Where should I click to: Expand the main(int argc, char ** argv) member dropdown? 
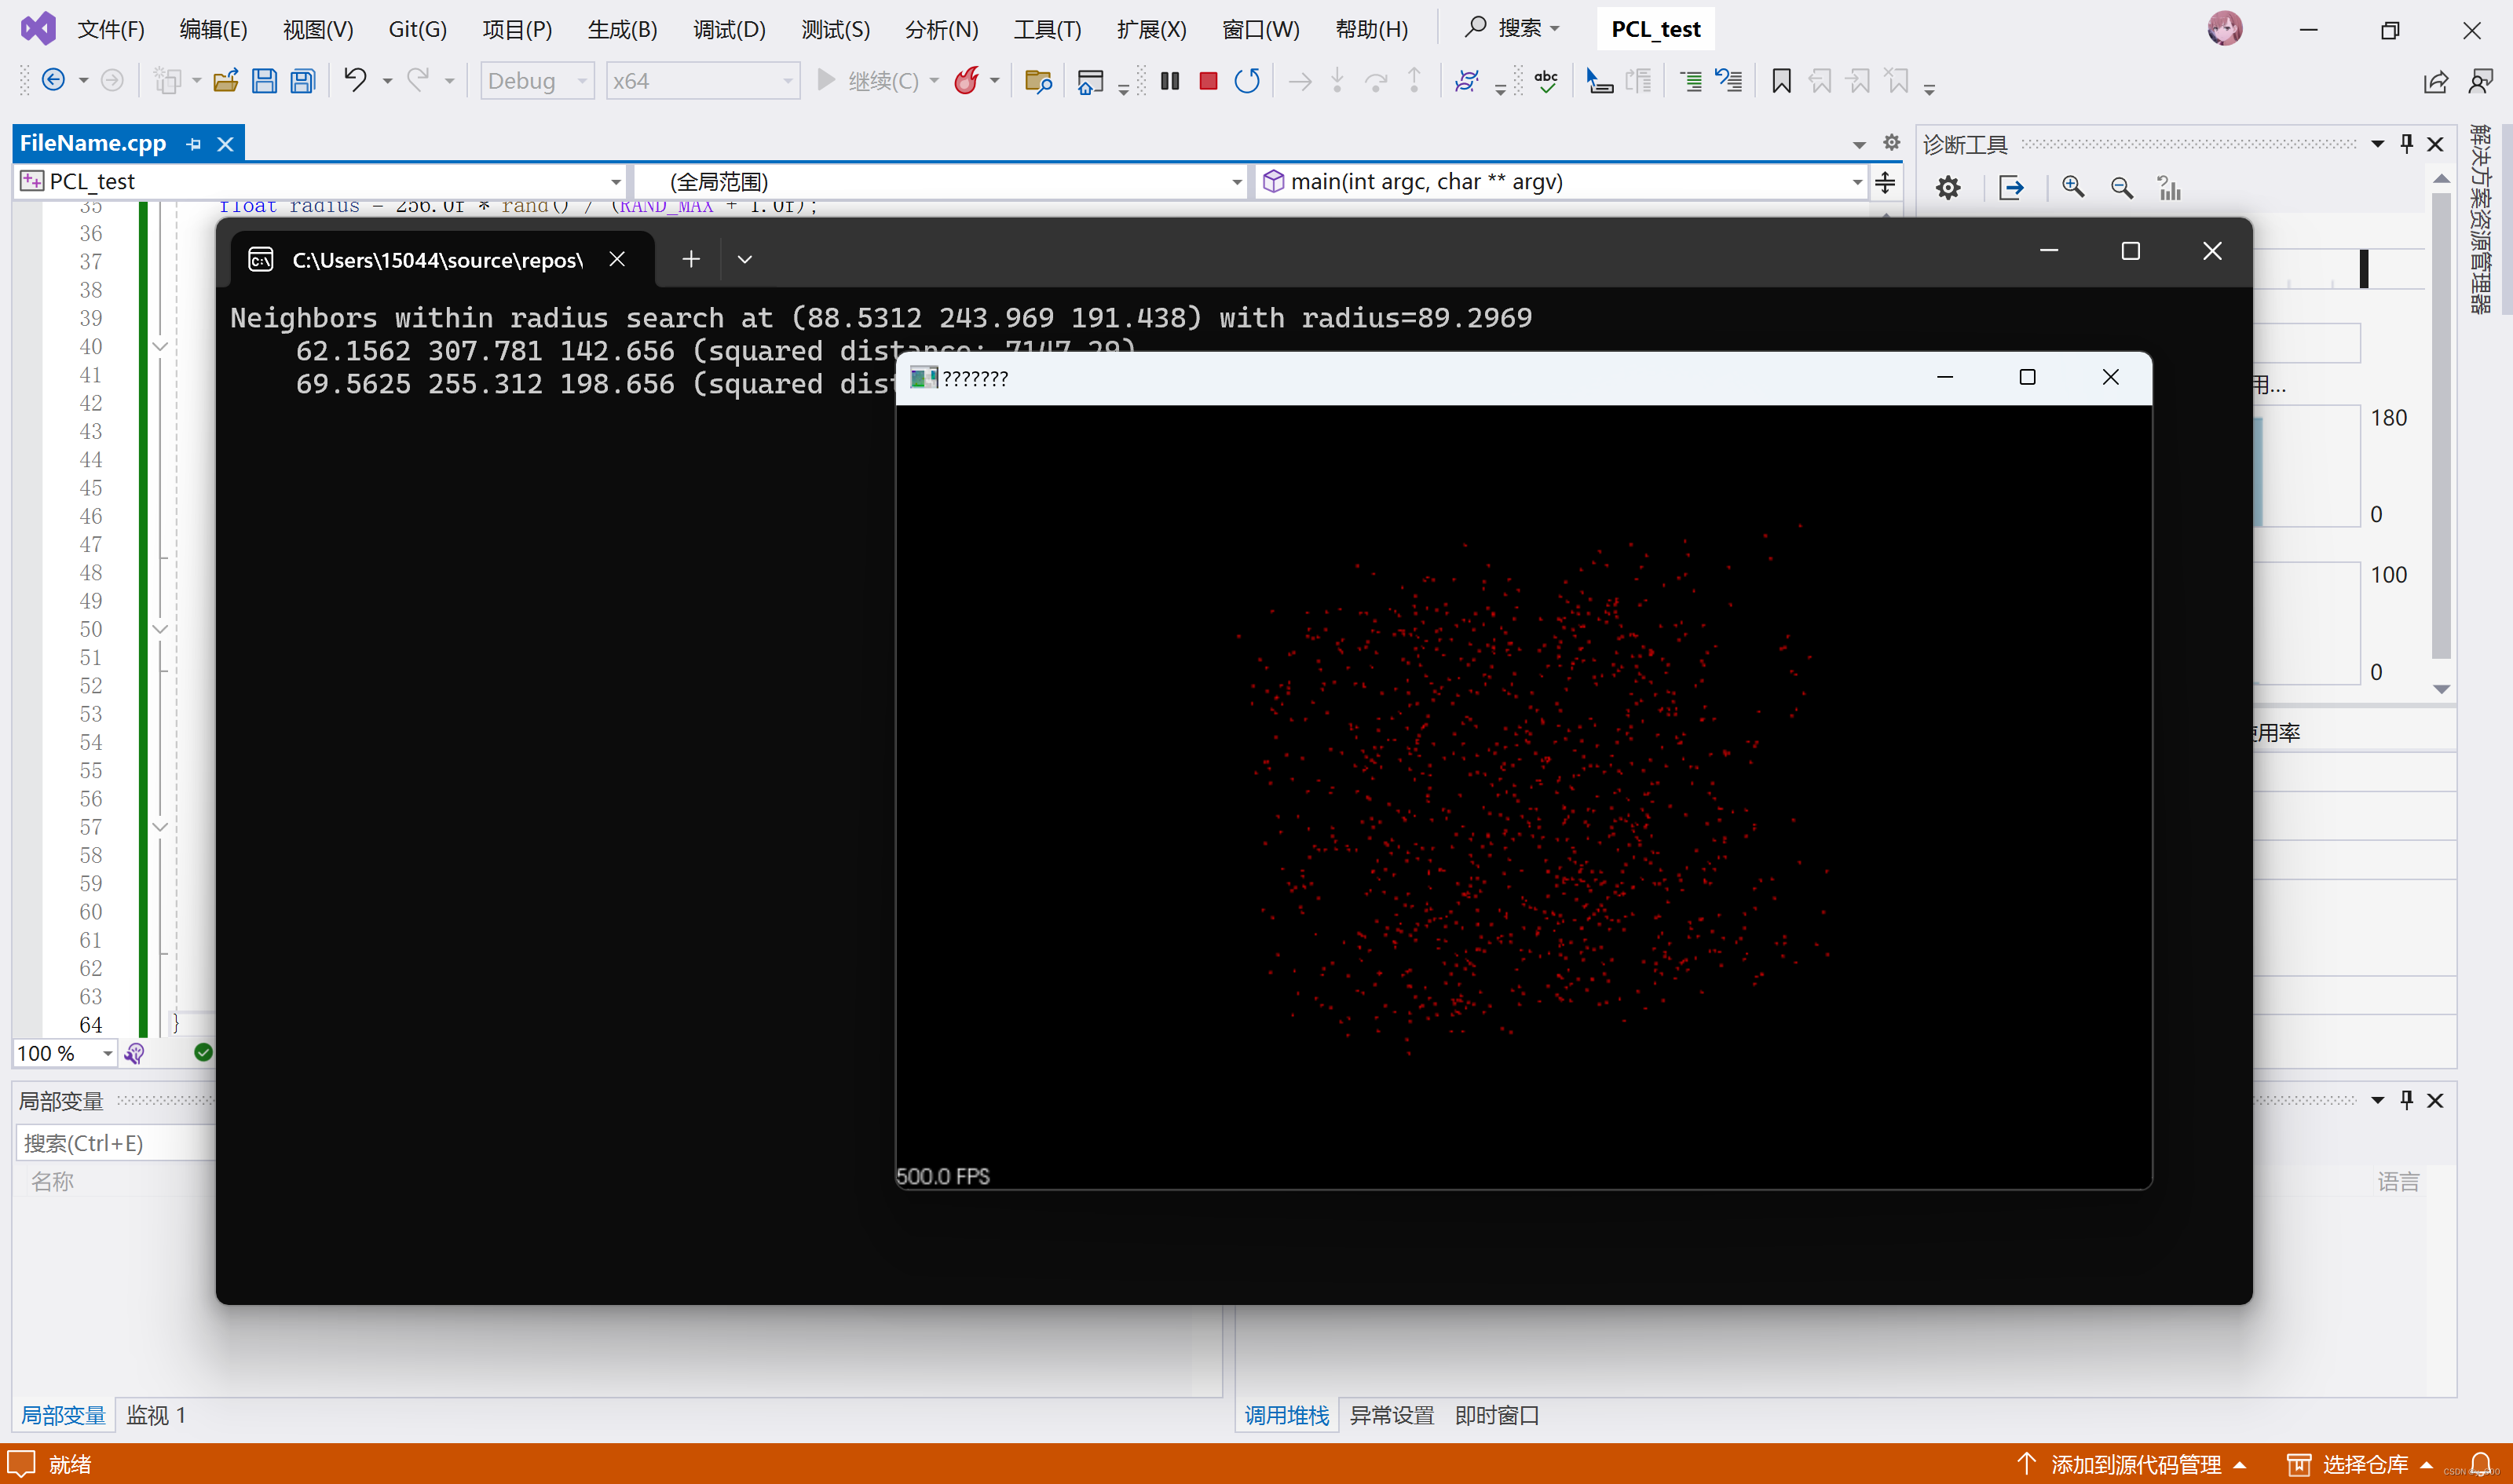[x=1856, y=182]
